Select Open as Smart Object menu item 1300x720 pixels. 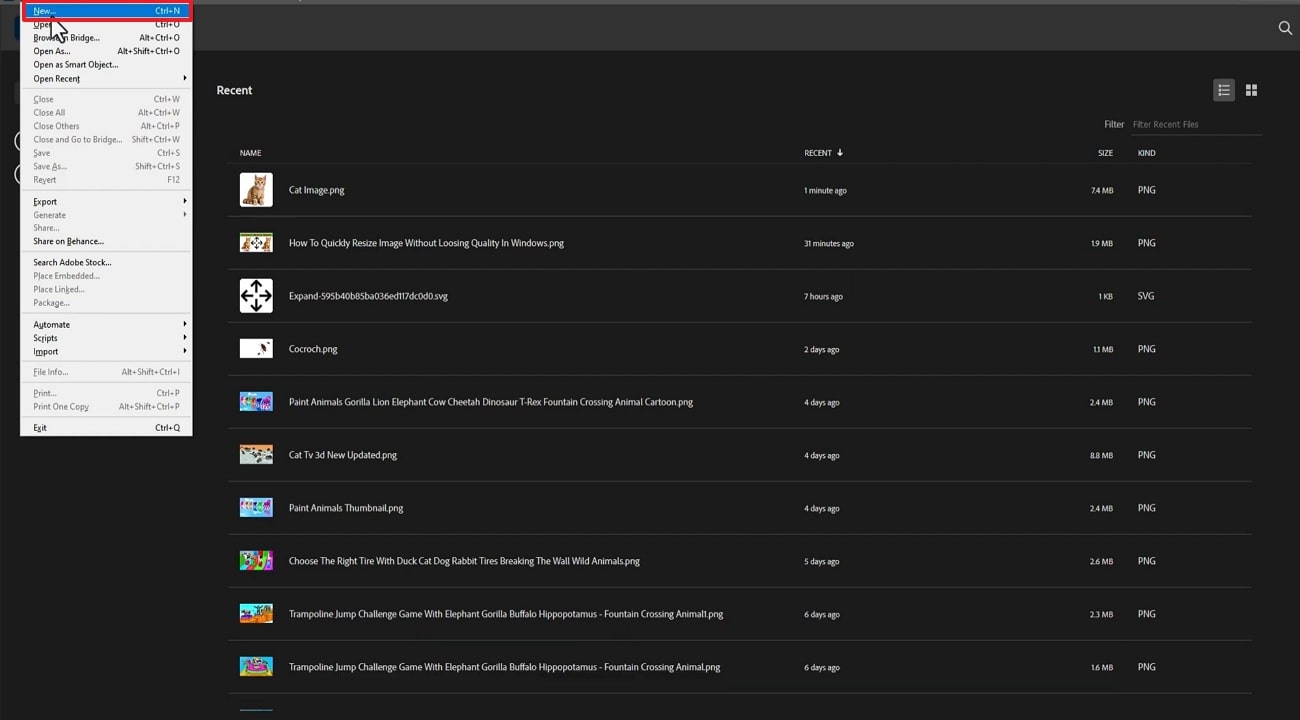coord(76,65)
